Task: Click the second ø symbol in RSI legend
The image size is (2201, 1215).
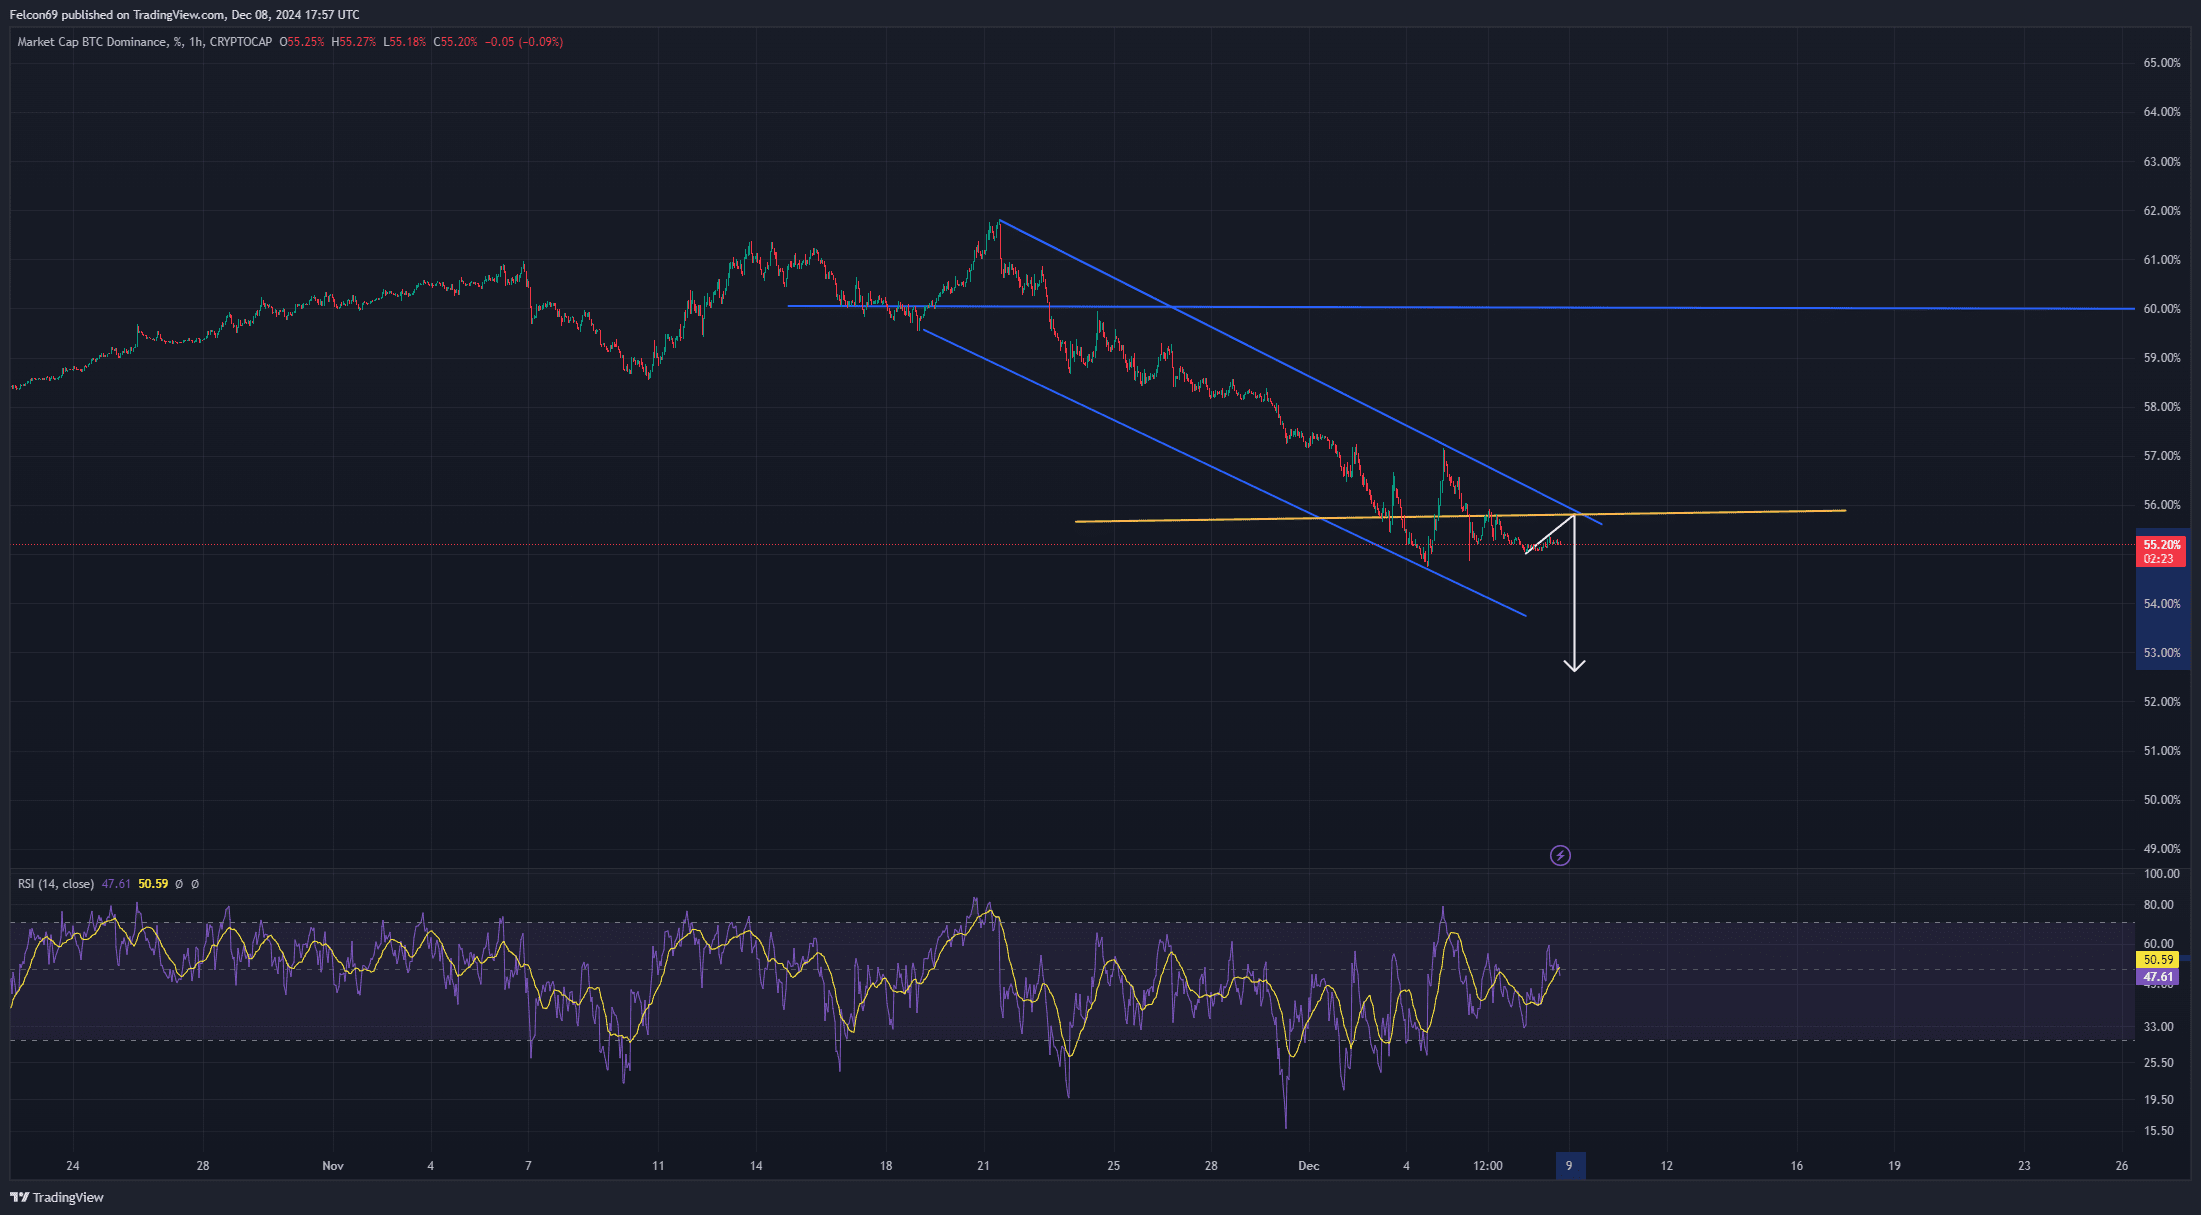Action: click(195, 884)
